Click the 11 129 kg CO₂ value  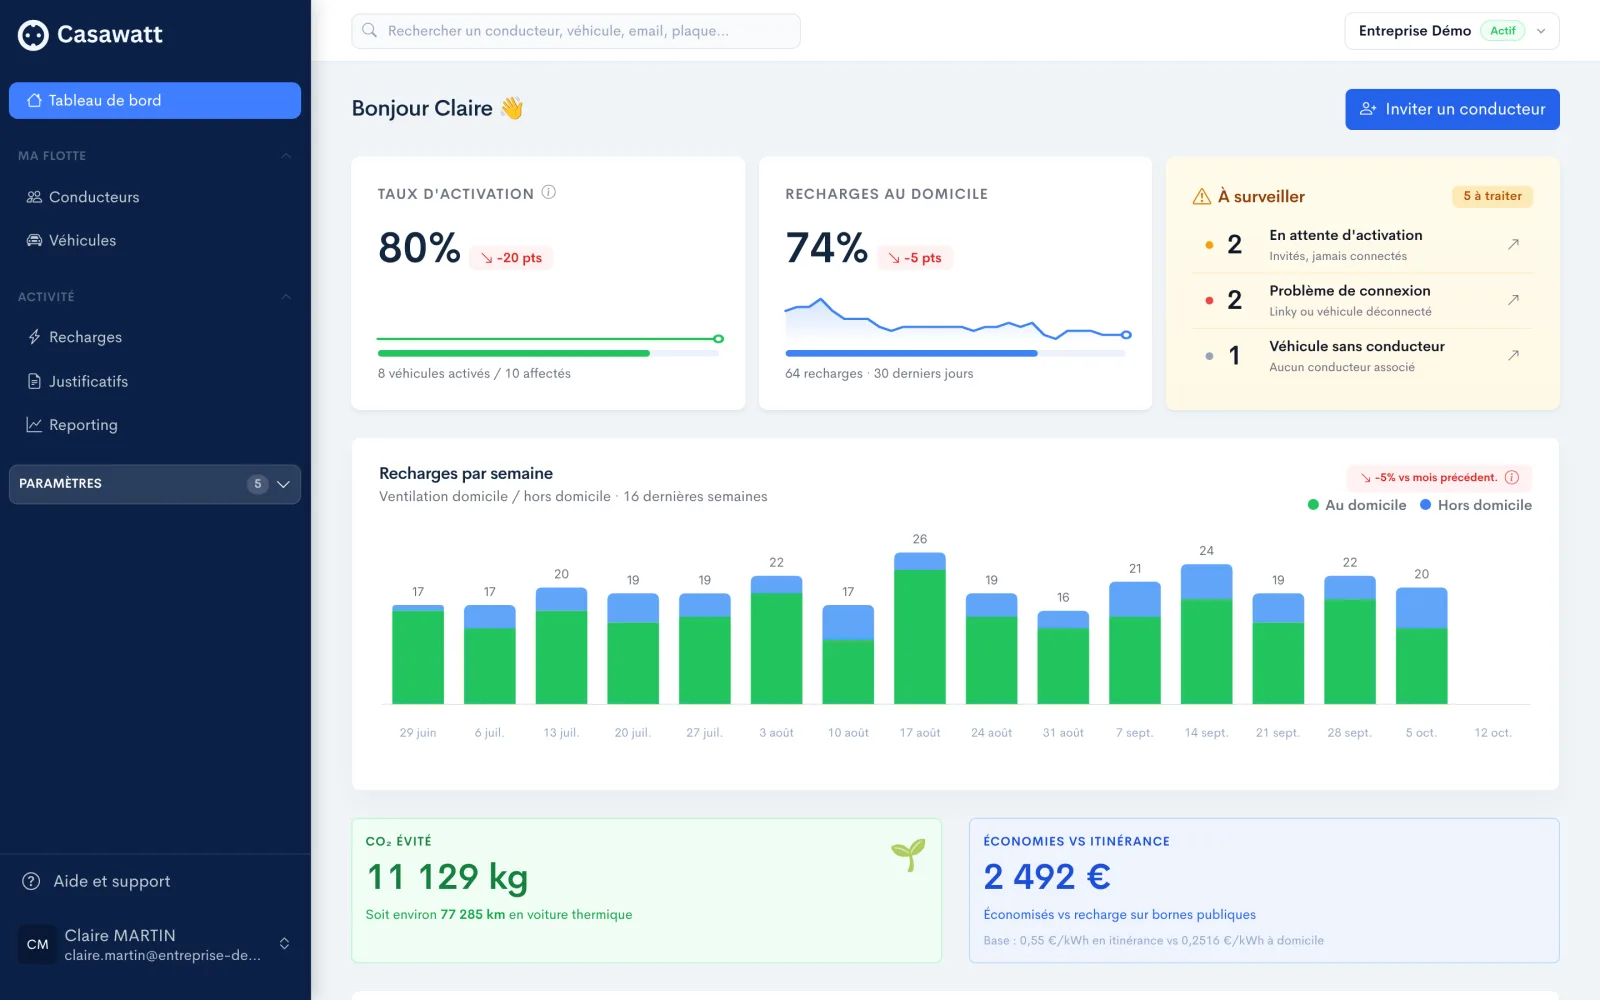click(447, 877)
